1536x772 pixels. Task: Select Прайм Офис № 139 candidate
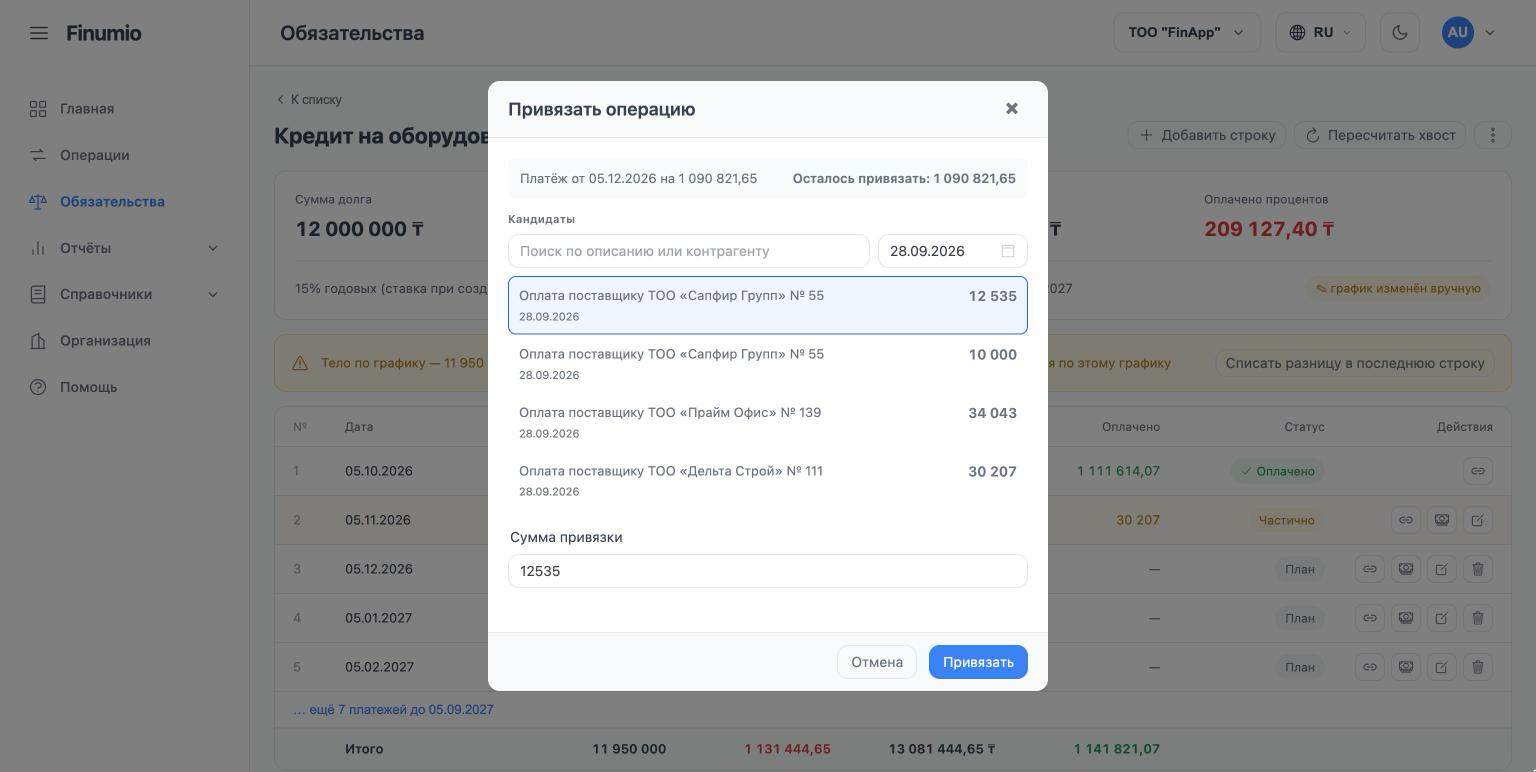(768, 422)
